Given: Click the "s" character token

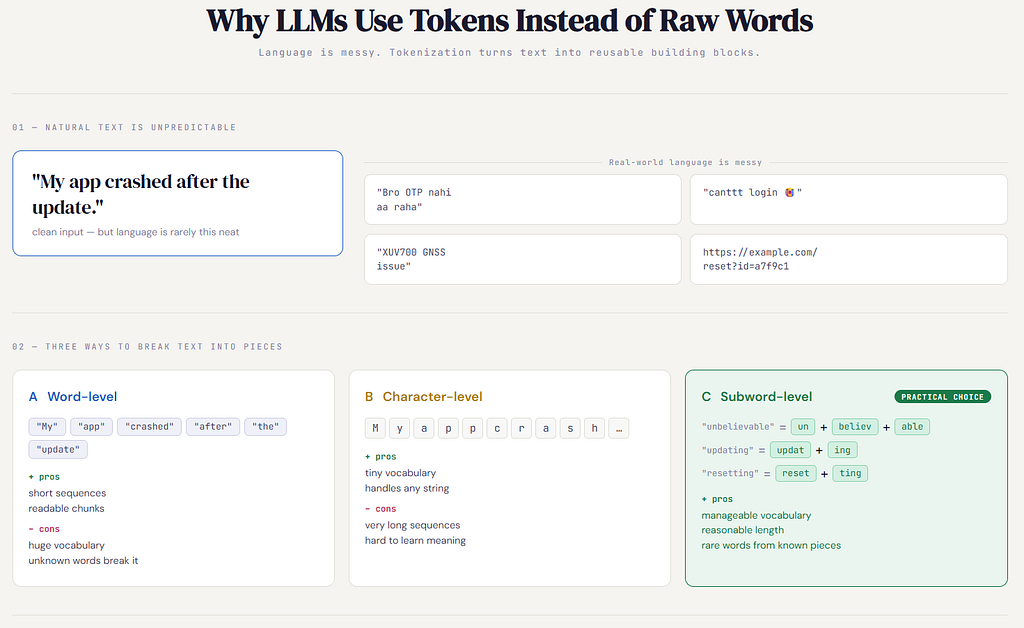Looking at the screenshot, I should [x=570, y=428].
